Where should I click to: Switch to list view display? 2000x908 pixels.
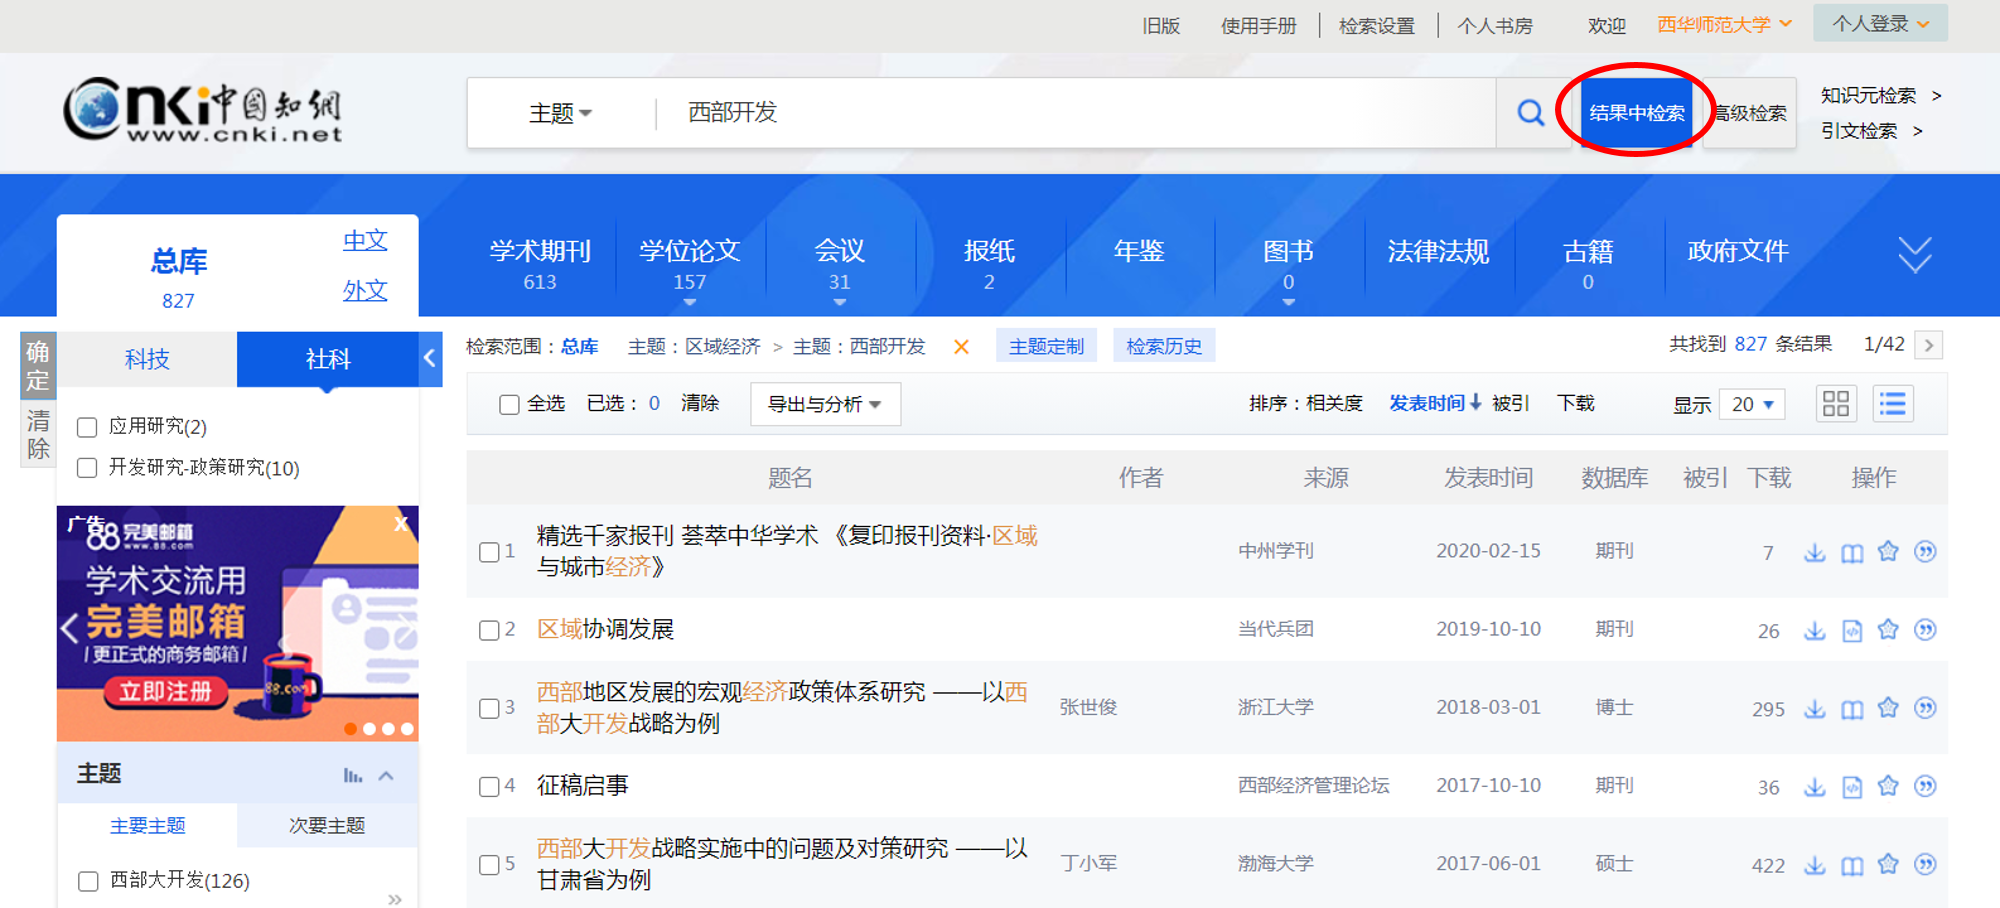click(1893, 404)
